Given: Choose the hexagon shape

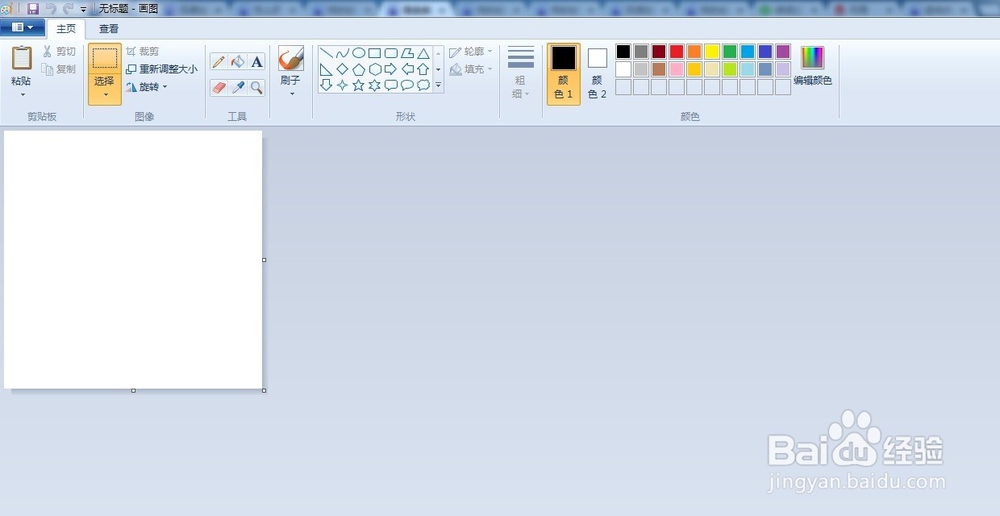Looking at the screenshot, I should (375, 69).
